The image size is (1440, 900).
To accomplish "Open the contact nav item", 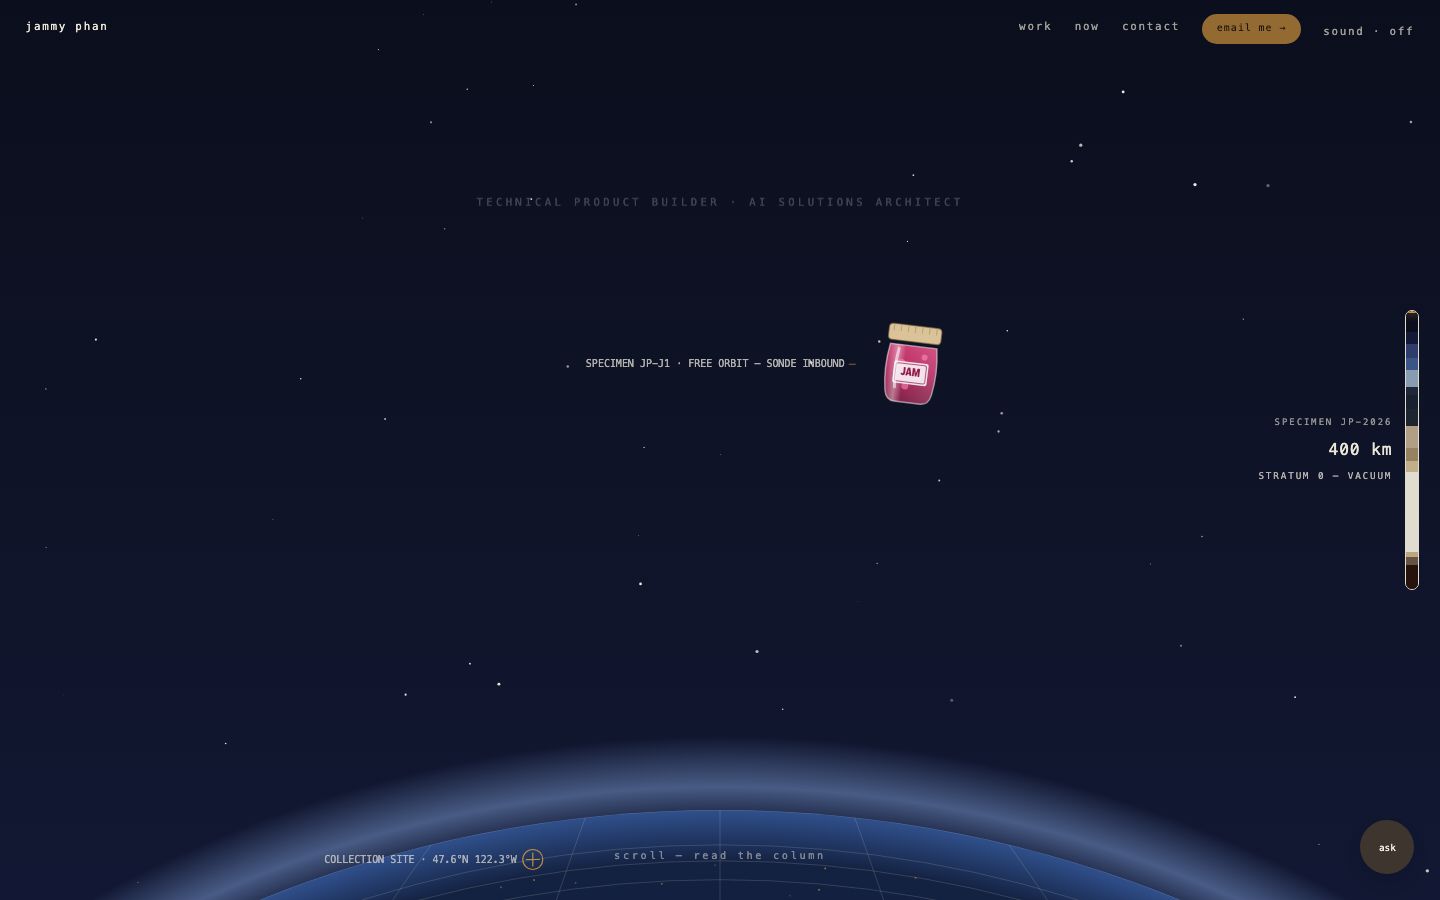I will 1151,26.
